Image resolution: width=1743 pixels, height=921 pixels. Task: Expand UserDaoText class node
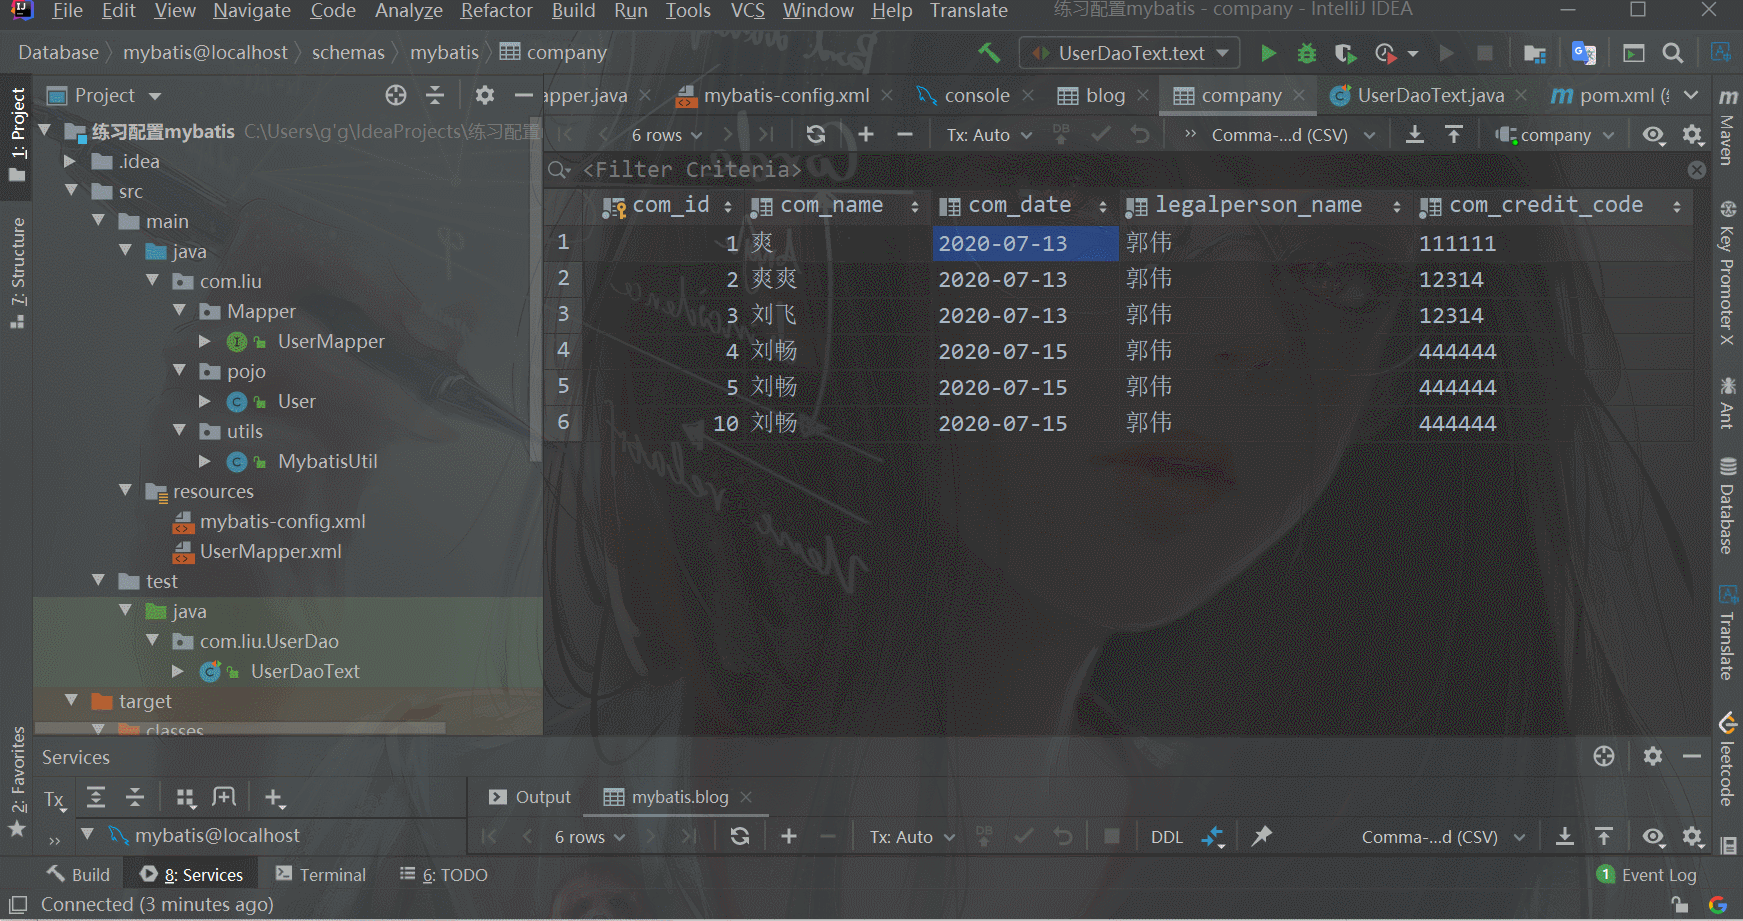click(x=177, y=671)
